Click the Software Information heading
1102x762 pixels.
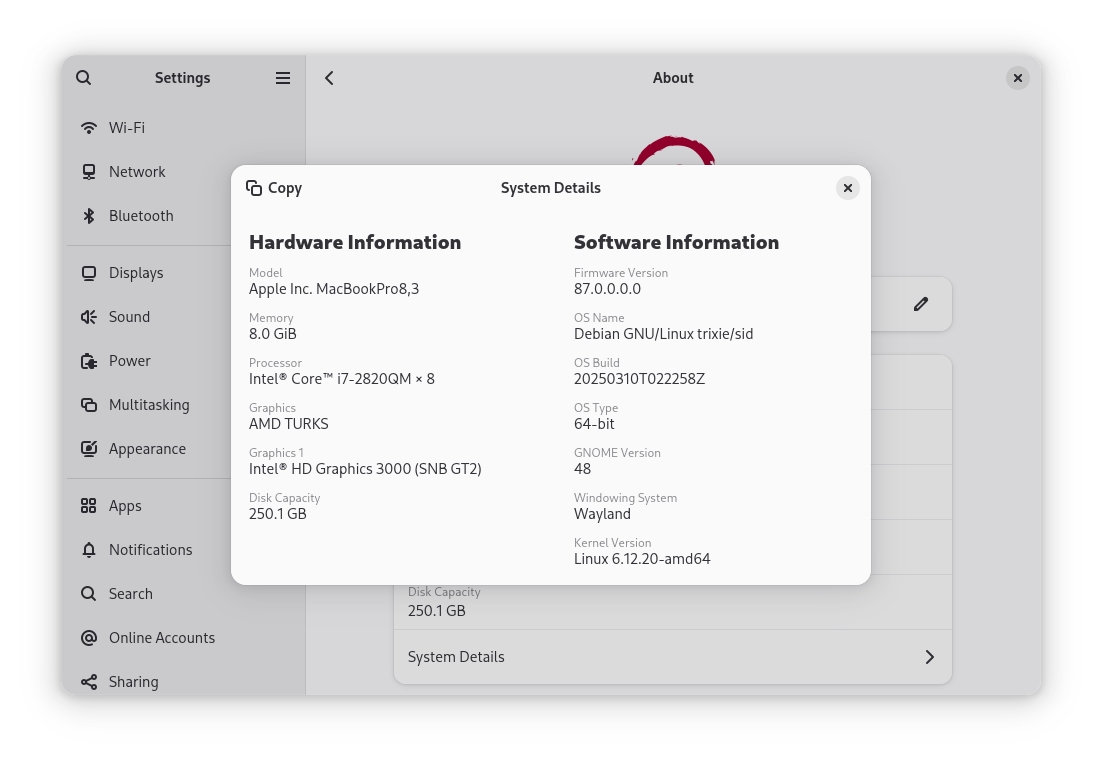point(676,243)
